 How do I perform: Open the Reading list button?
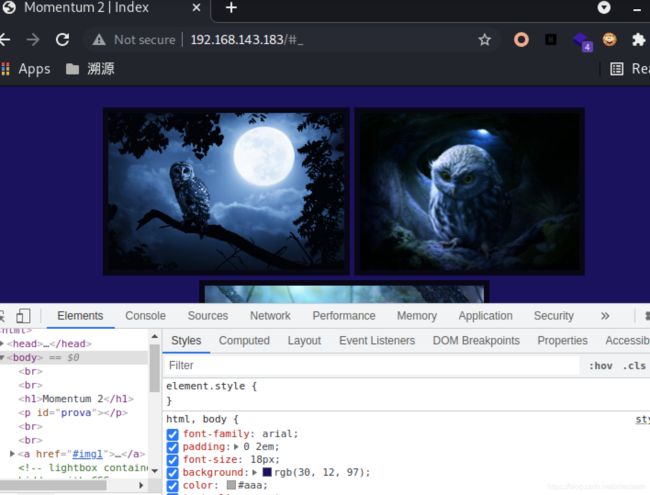click(x=629, y=69)
